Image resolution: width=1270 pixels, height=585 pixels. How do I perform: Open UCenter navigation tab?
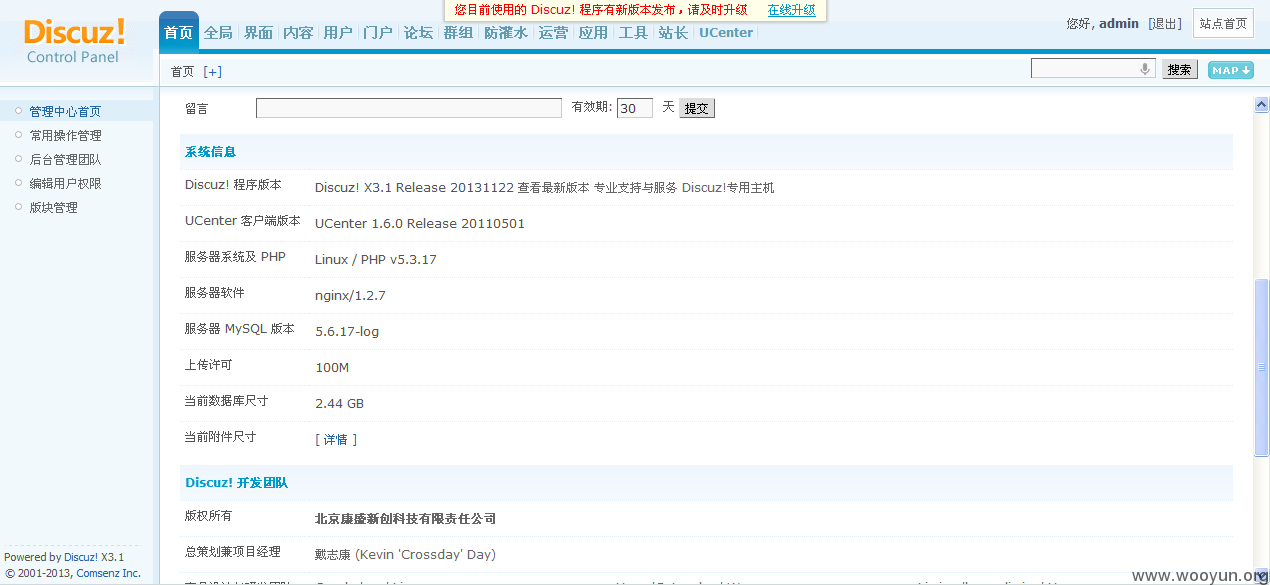point(726,32)
